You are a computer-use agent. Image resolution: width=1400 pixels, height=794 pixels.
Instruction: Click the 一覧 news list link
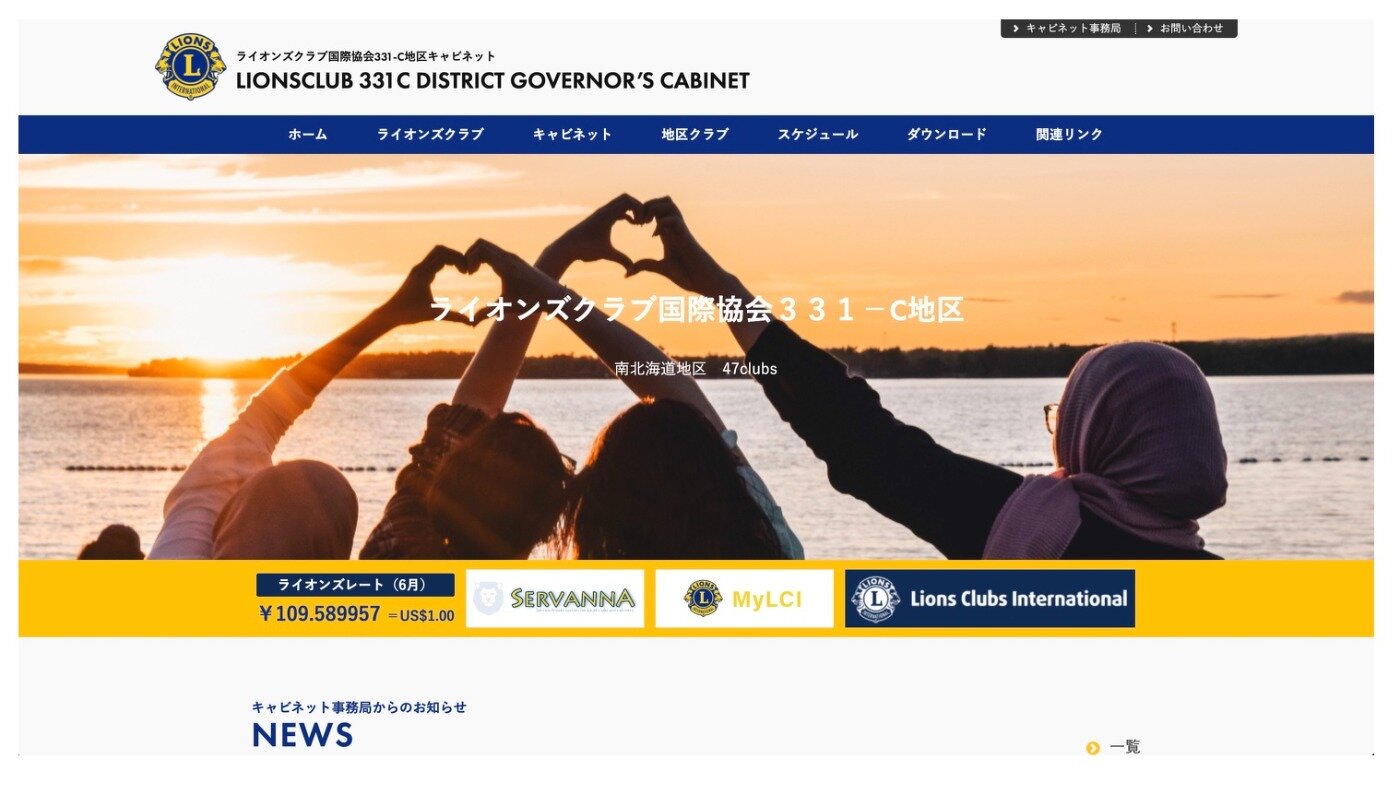(1125, 747)
